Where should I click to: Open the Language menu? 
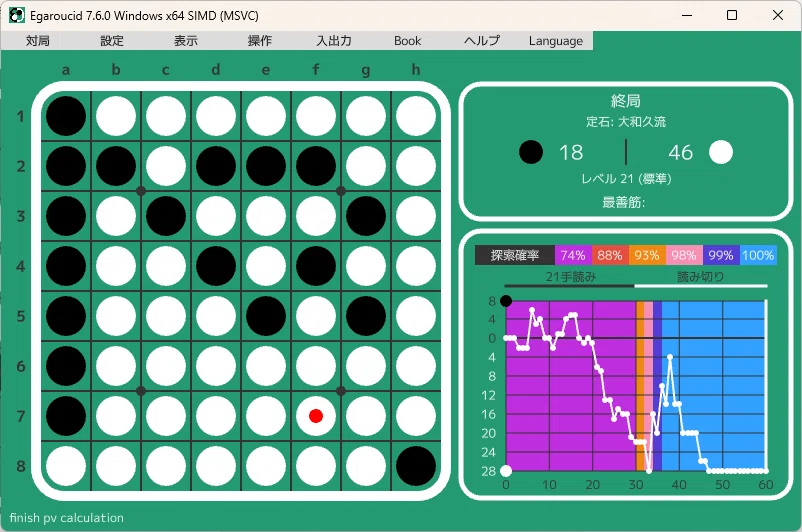click(556, 41)
